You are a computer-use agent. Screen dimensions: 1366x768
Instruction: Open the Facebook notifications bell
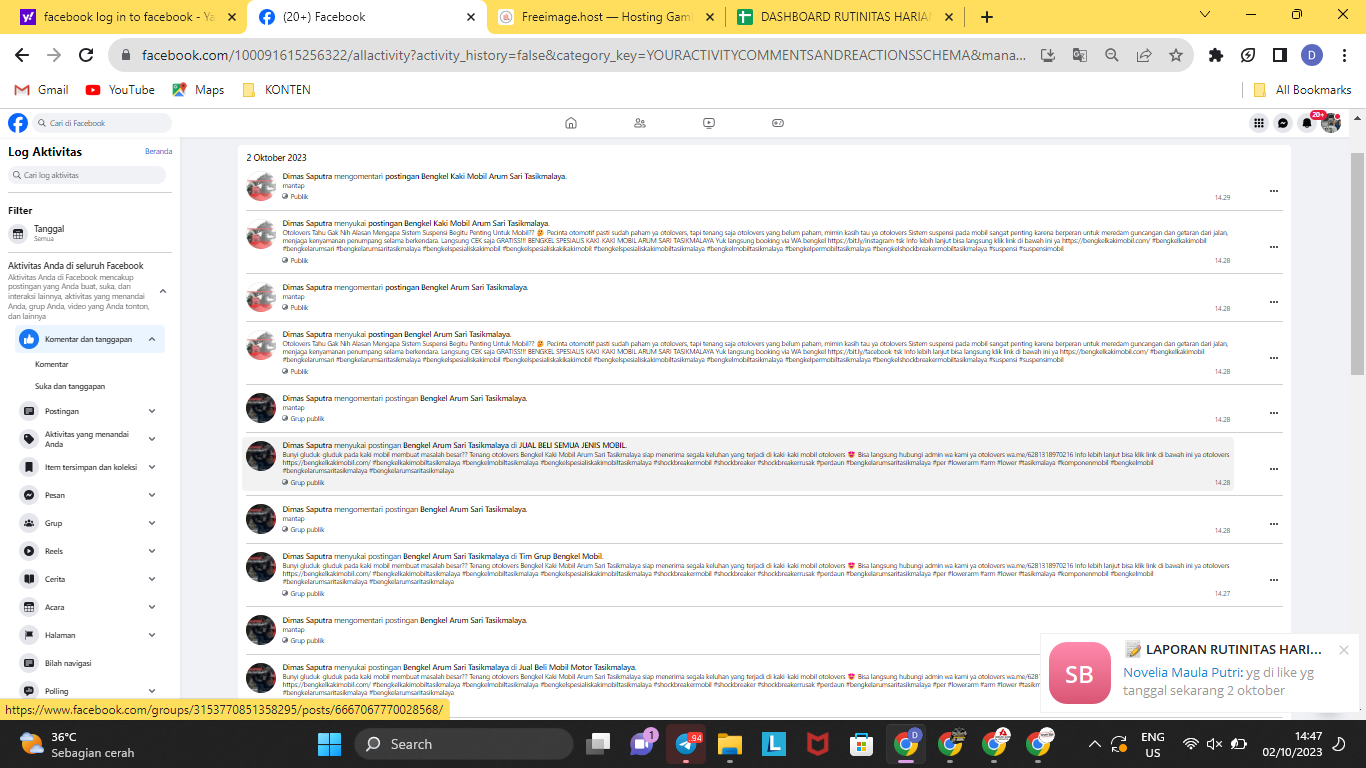pyautogui.click(x=1307, y=123)
